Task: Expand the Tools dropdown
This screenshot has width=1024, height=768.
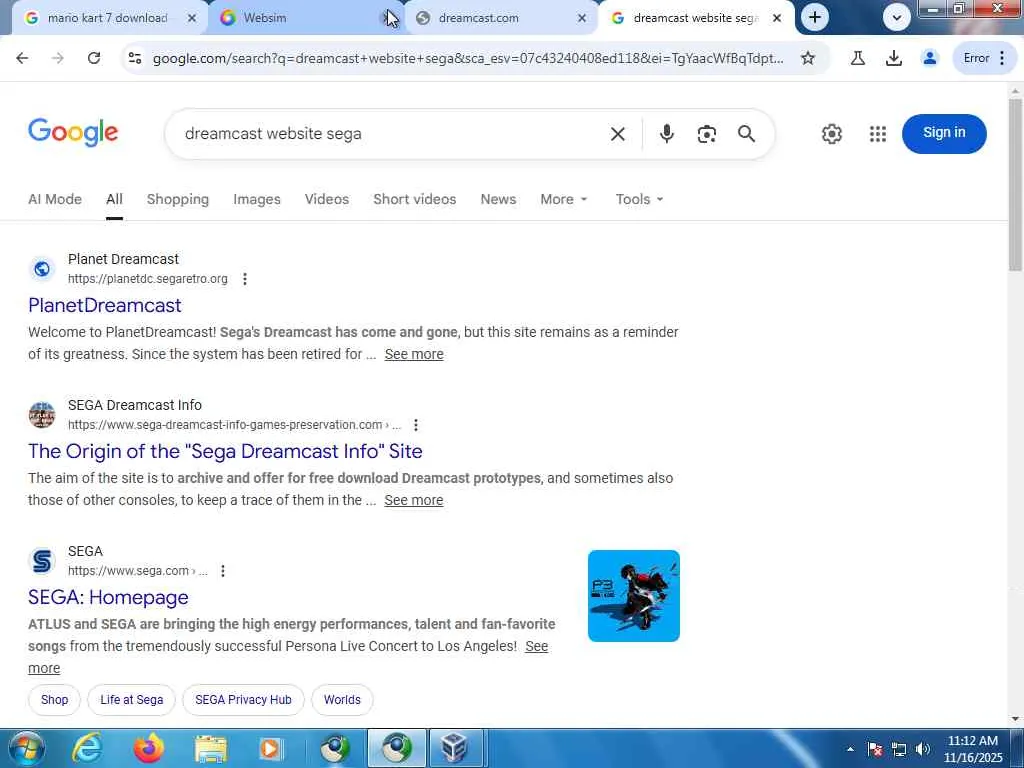Action: [x=639, y=199]
